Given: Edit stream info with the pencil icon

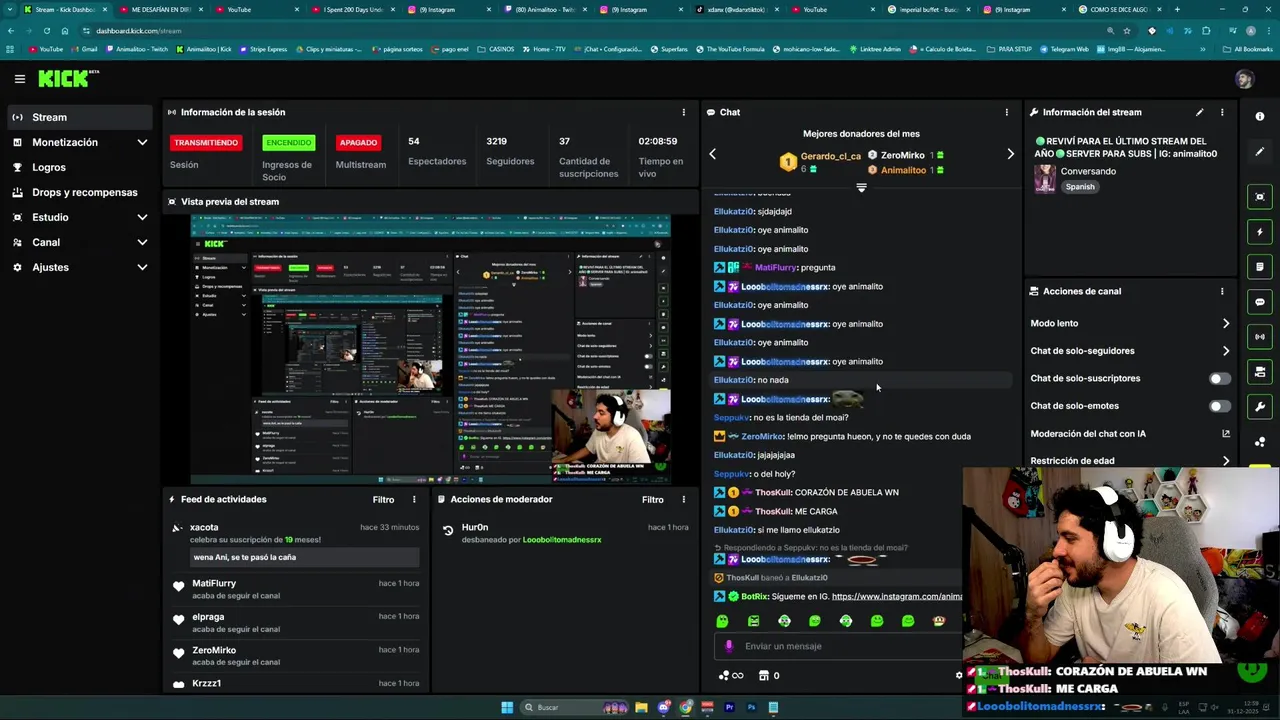Looking at the screenshot, I should 1199,112.
